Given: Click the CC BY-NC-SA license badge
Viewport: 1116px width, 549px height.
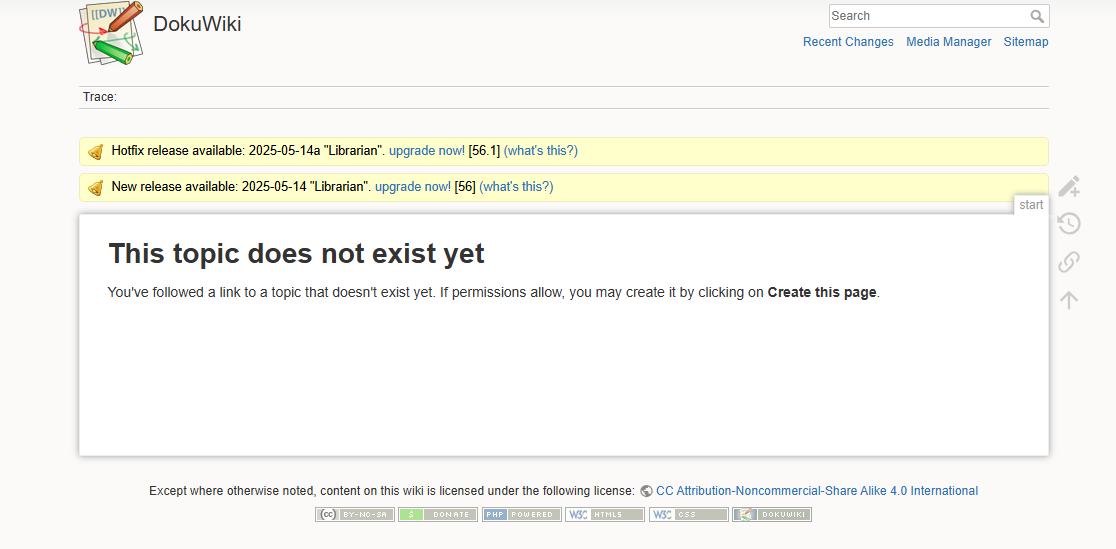Looking at the screenshot, I should (x=355, y=514).
